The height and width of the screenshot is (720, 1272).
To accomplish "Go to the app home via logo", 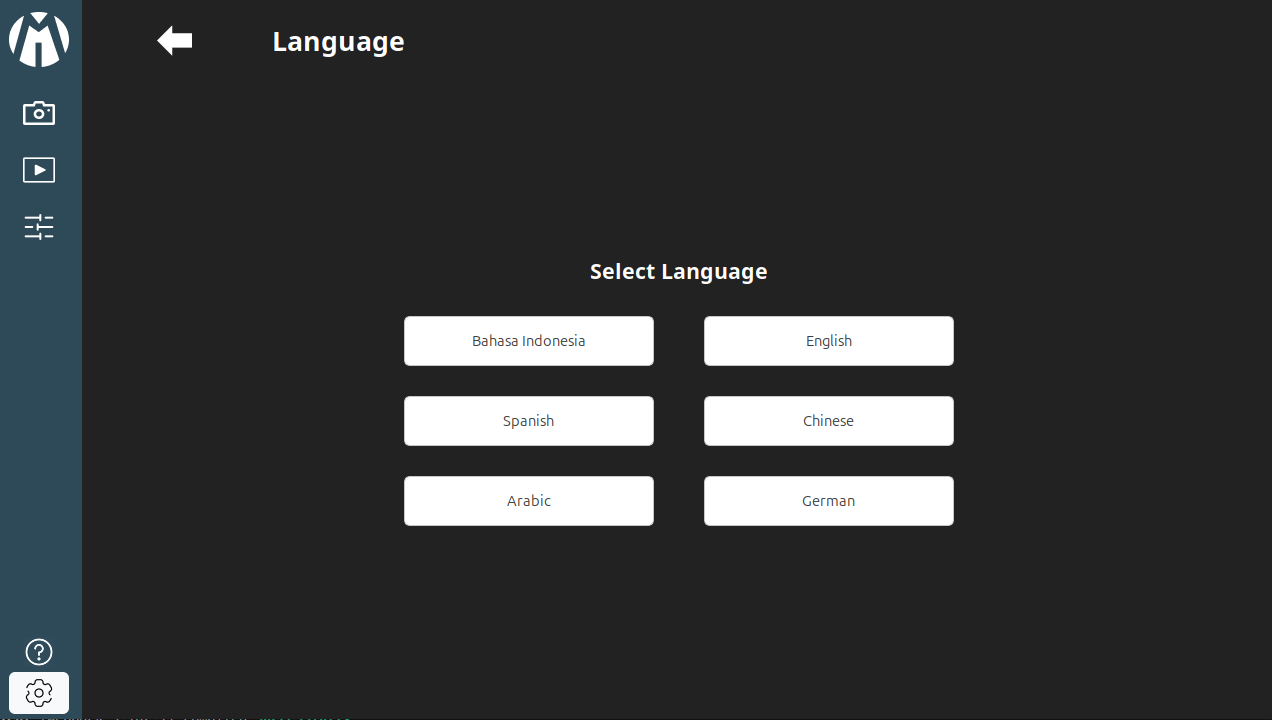I will coord(39,40).
